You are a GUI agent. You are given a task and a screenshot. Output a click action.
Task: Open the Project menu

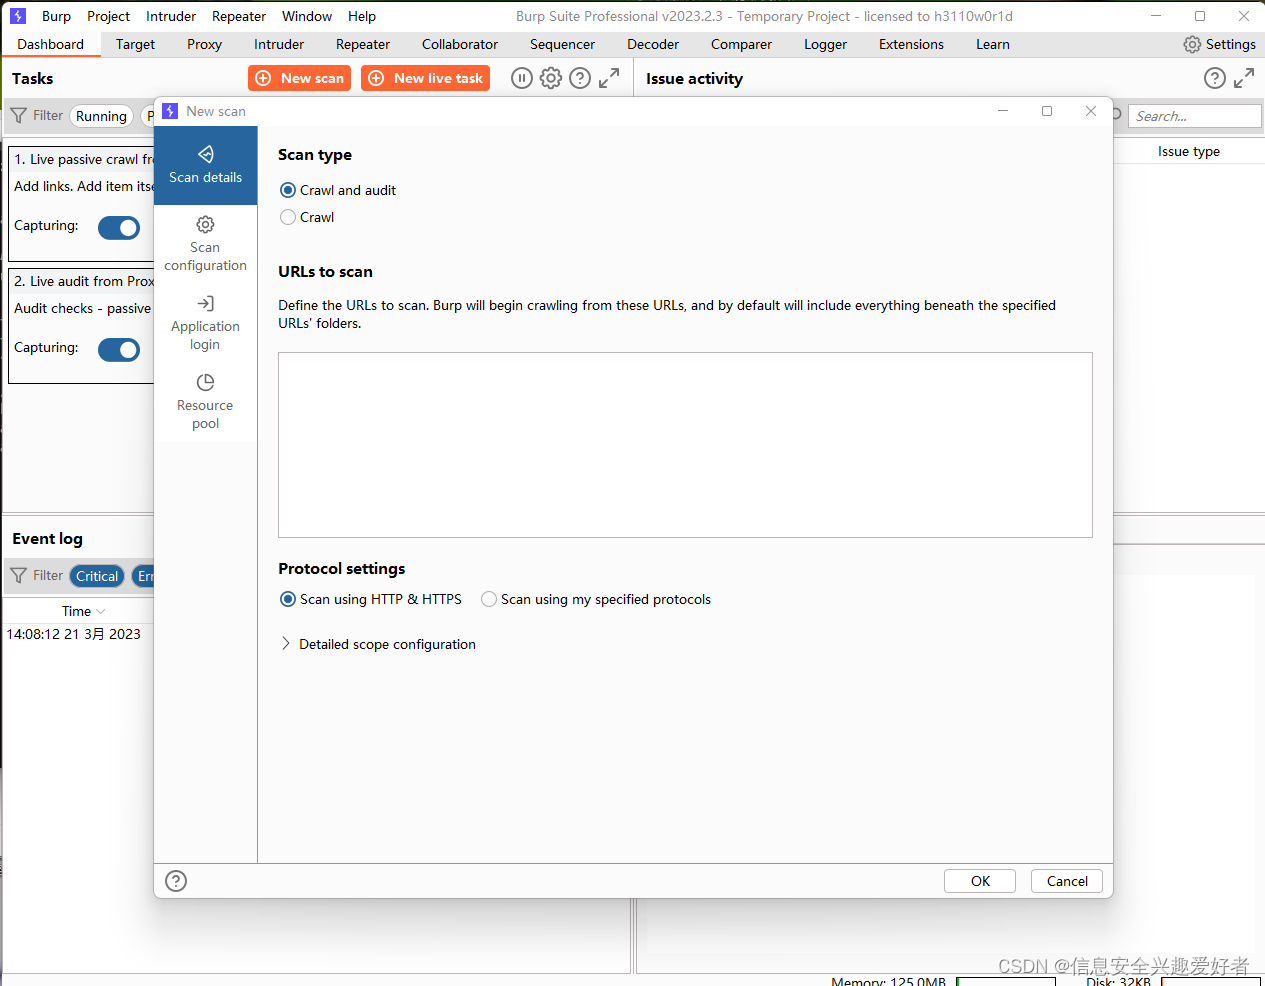tap(108, 16)
